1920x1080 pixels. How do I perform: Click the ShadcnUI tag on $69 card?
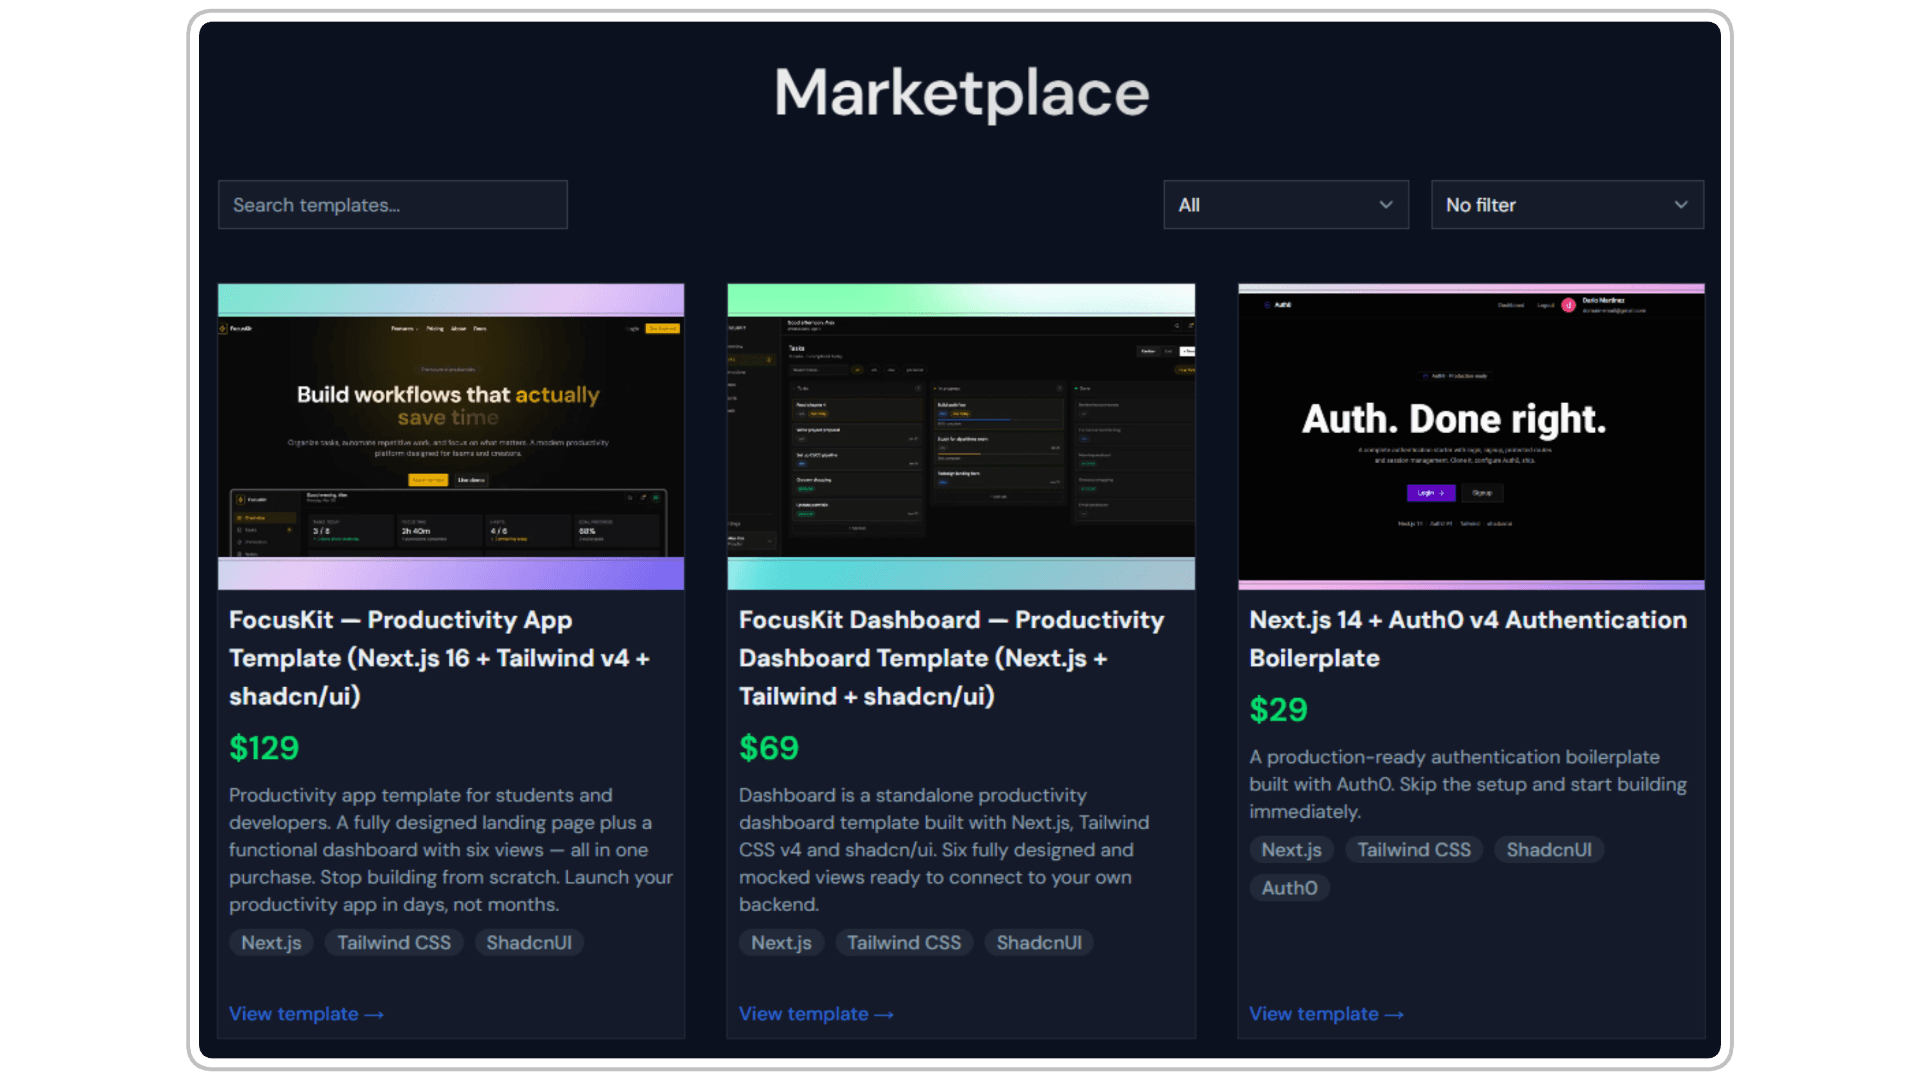[1039, 943]
